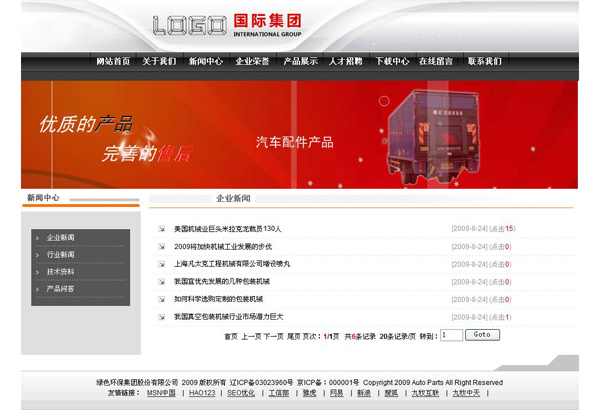Click the arrow icon next to 产品问答 sidebar item
This screenshot has width=600, height=410.
click(x=38, y=289)
